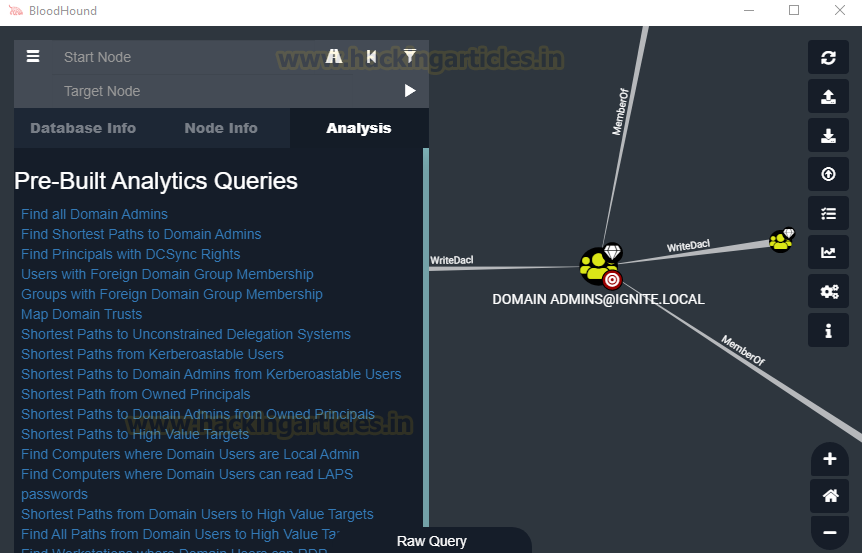Image resolution: width=862 pixels, height=553 pixels.
Task: Run Shortest Paths to Domain Admins from Kerberoastable Users
Action: (x=211, y=374)
